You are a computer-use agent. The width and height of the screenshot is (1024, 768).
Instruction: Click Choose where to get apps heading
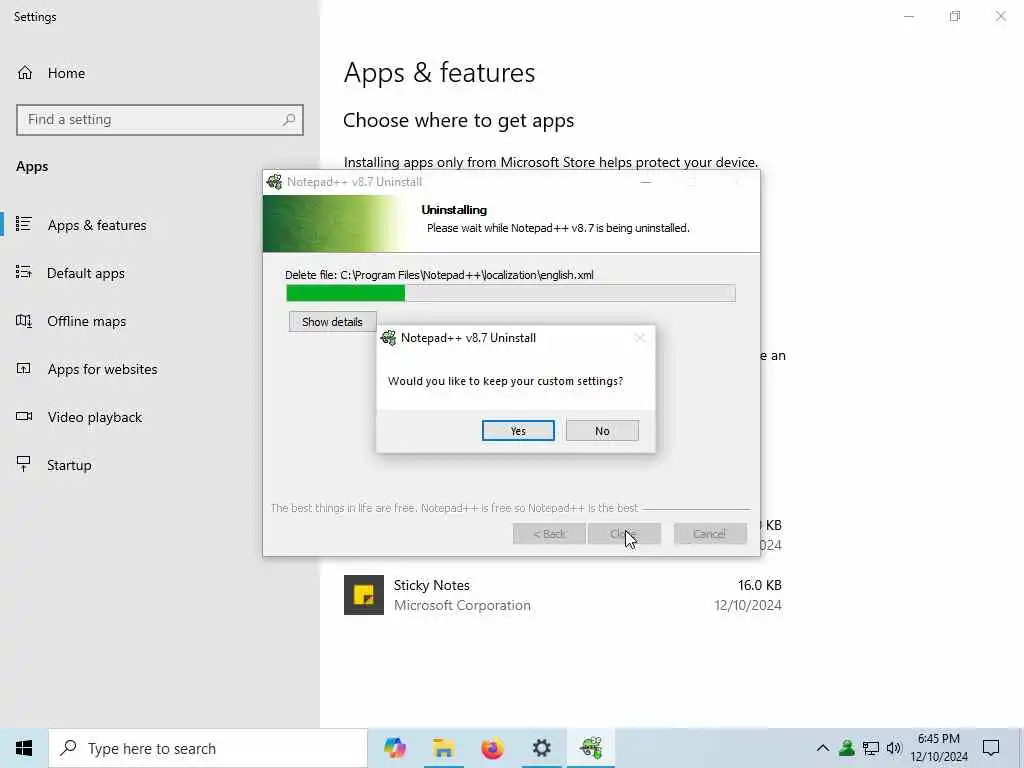tap(458, 120)
